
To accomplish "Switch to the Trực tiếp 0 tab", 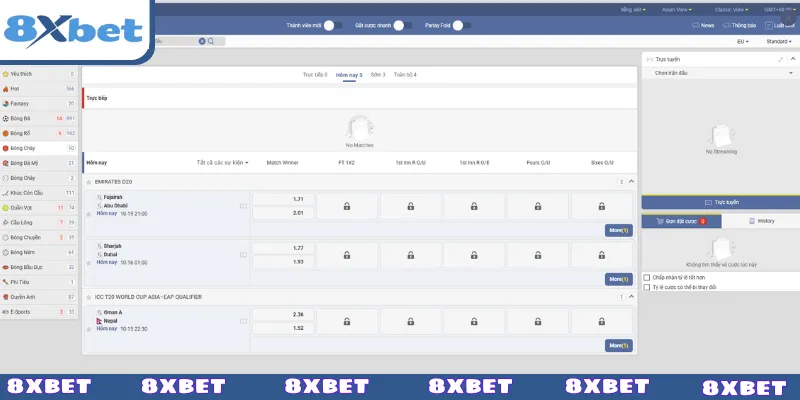I will tap(315, 74).
